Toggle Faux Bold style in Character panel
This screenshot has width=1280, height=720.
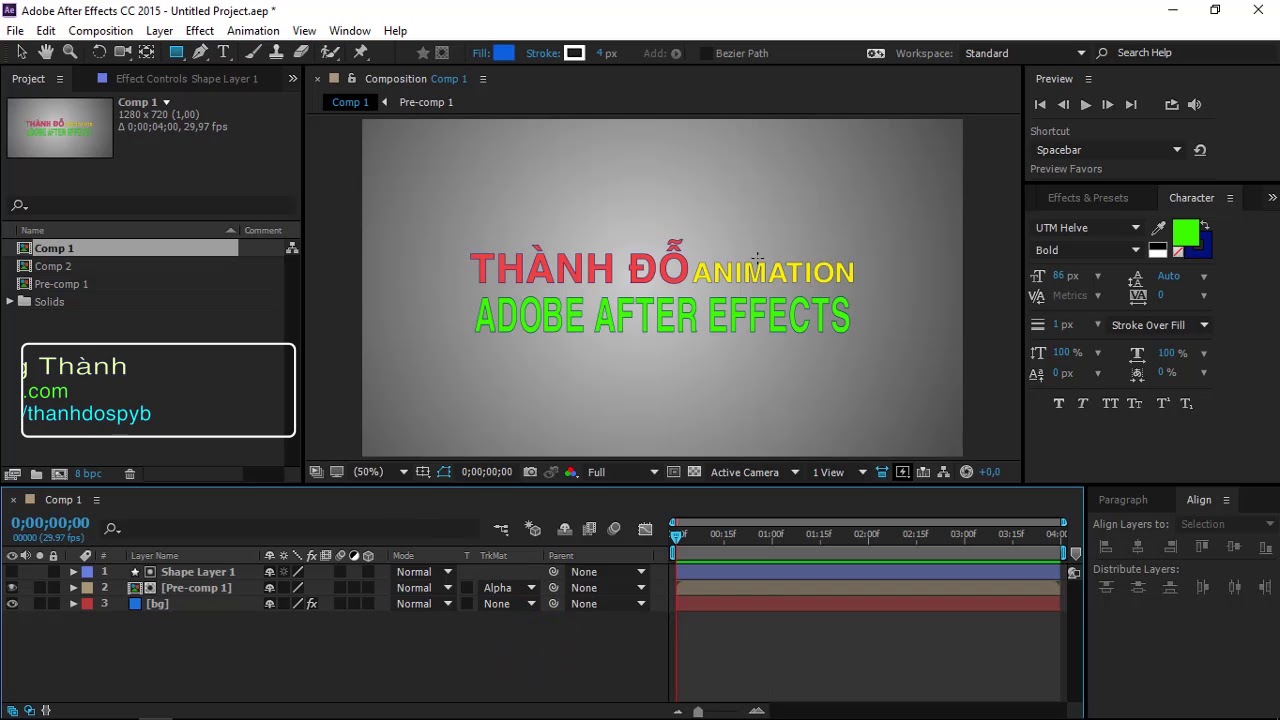tap(1059, 403)
